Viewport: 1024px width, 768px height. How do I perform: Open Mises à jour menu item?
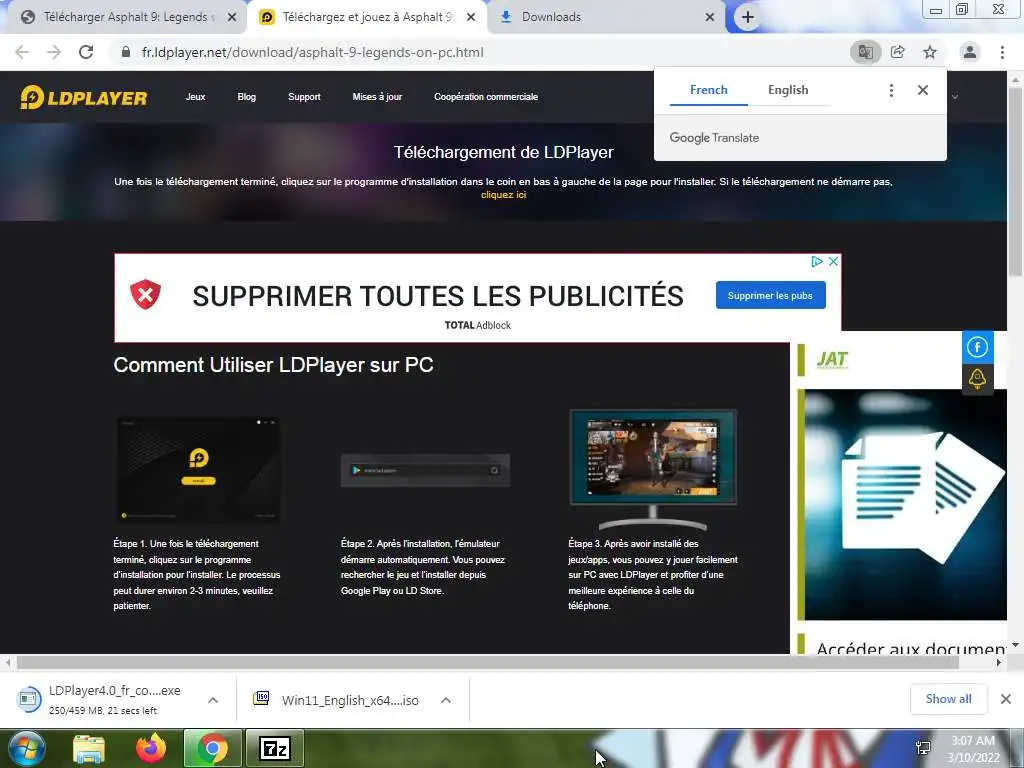(x=377, y=97)
